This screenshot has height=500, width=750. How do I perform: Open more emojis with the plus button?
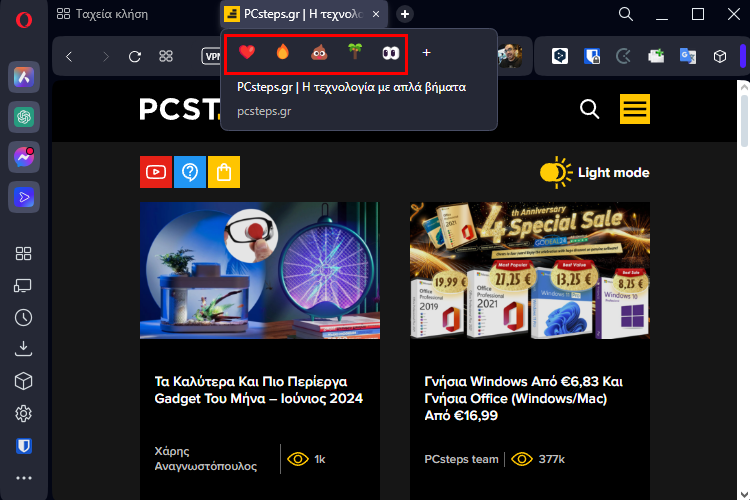pos(427,53)
